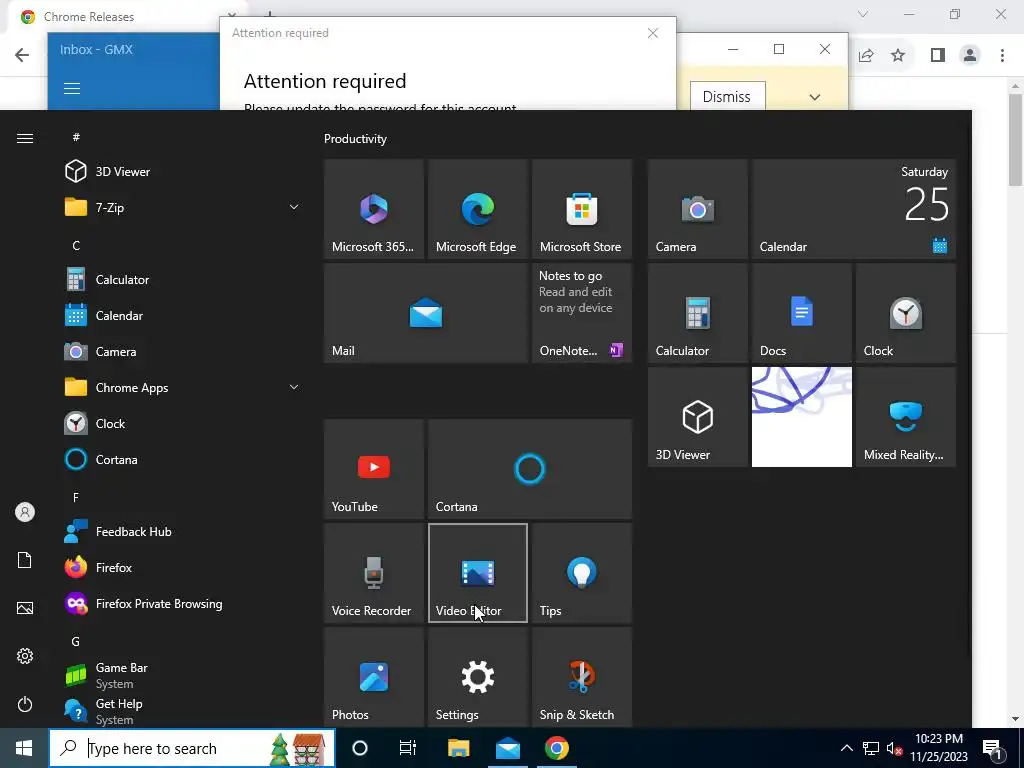Open the Settings tile
This screenshot has height=768, width=1024.
tap(477, 677)
